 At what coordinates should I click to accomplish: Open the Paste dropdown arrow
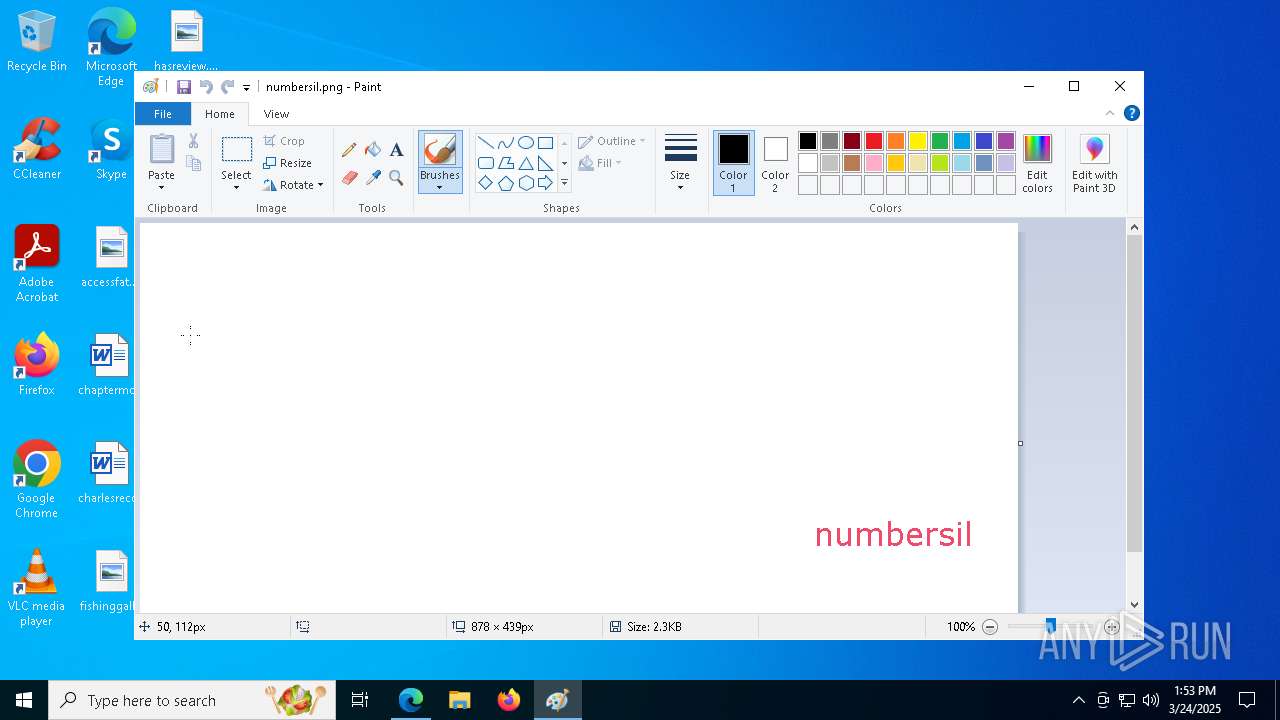pos(161,188)
